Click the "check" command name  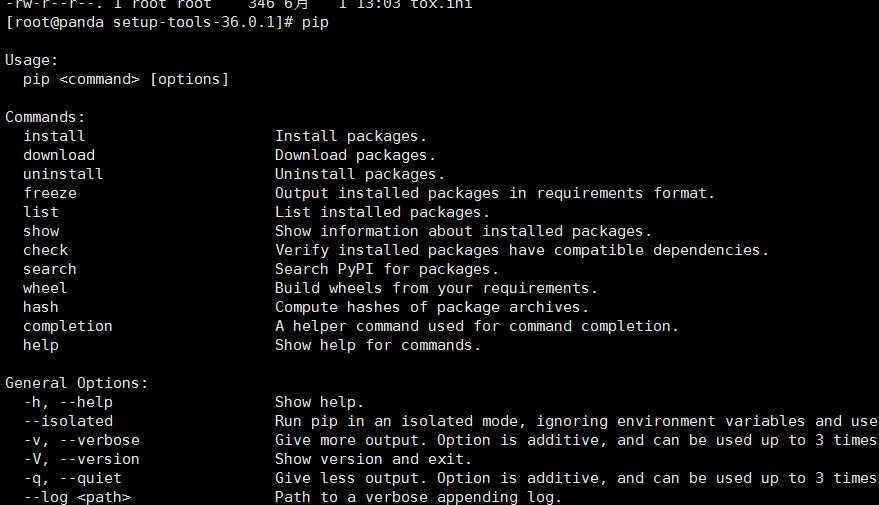click(46, 250)
